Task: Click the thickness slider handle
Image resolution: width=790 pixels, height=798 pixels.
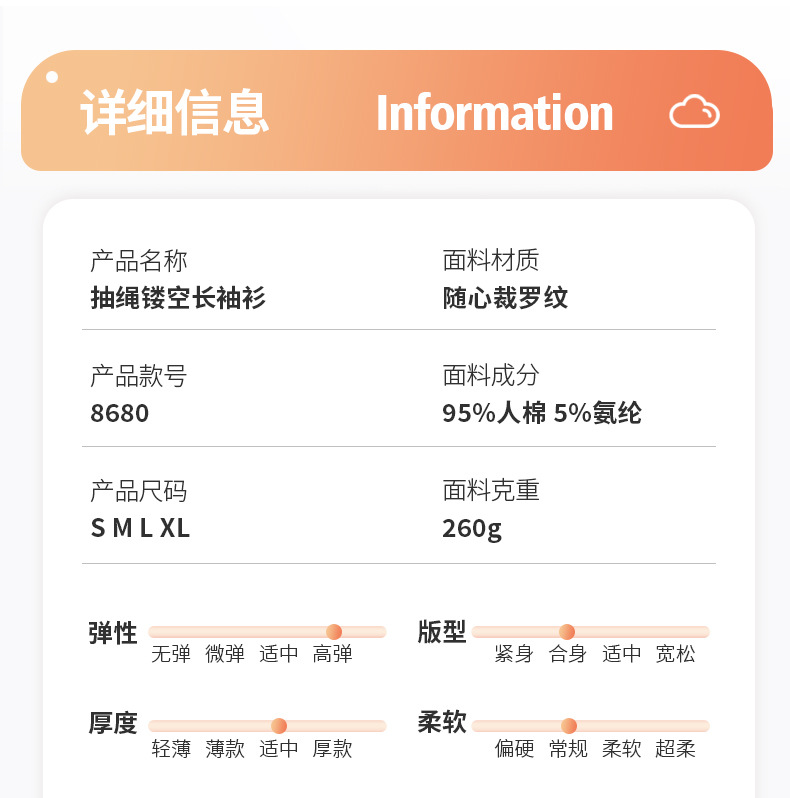Action: point(279,726)
